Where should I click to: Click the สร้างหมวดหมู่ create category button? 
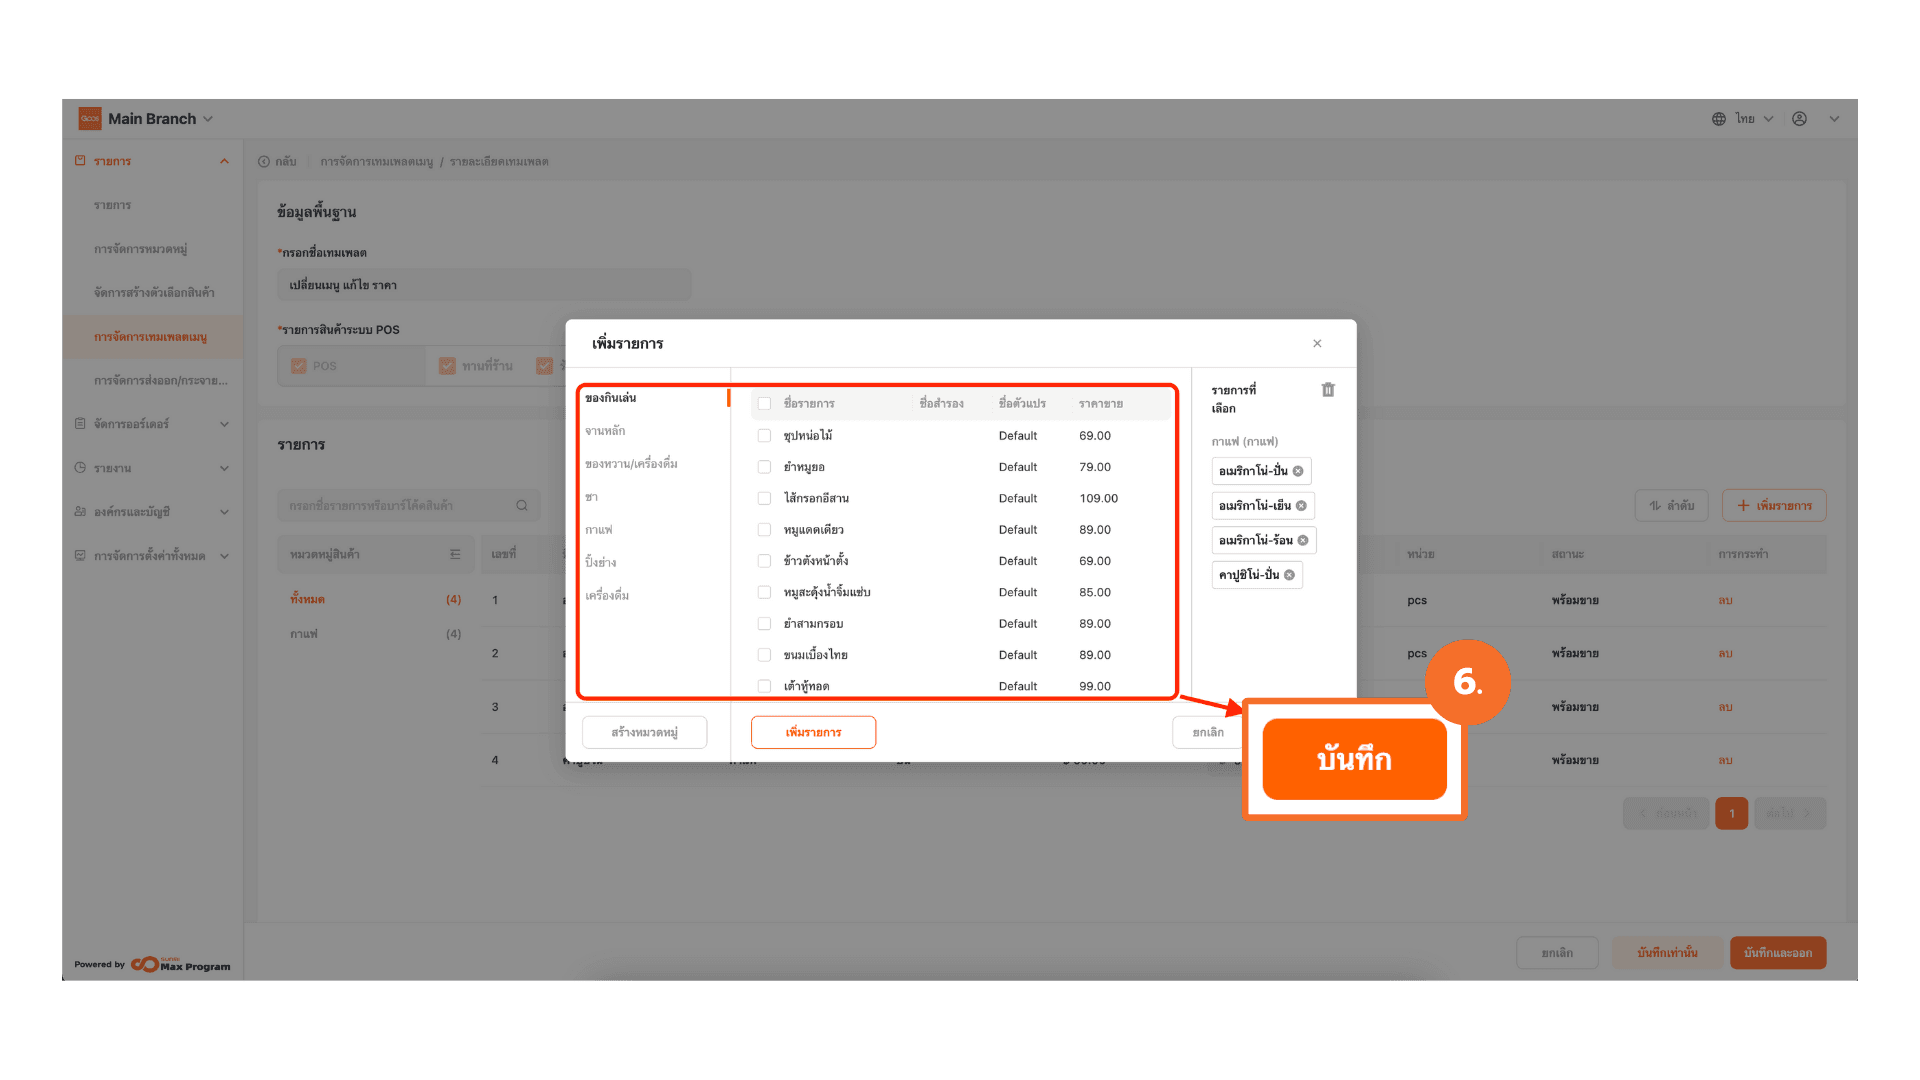(644, 732)
